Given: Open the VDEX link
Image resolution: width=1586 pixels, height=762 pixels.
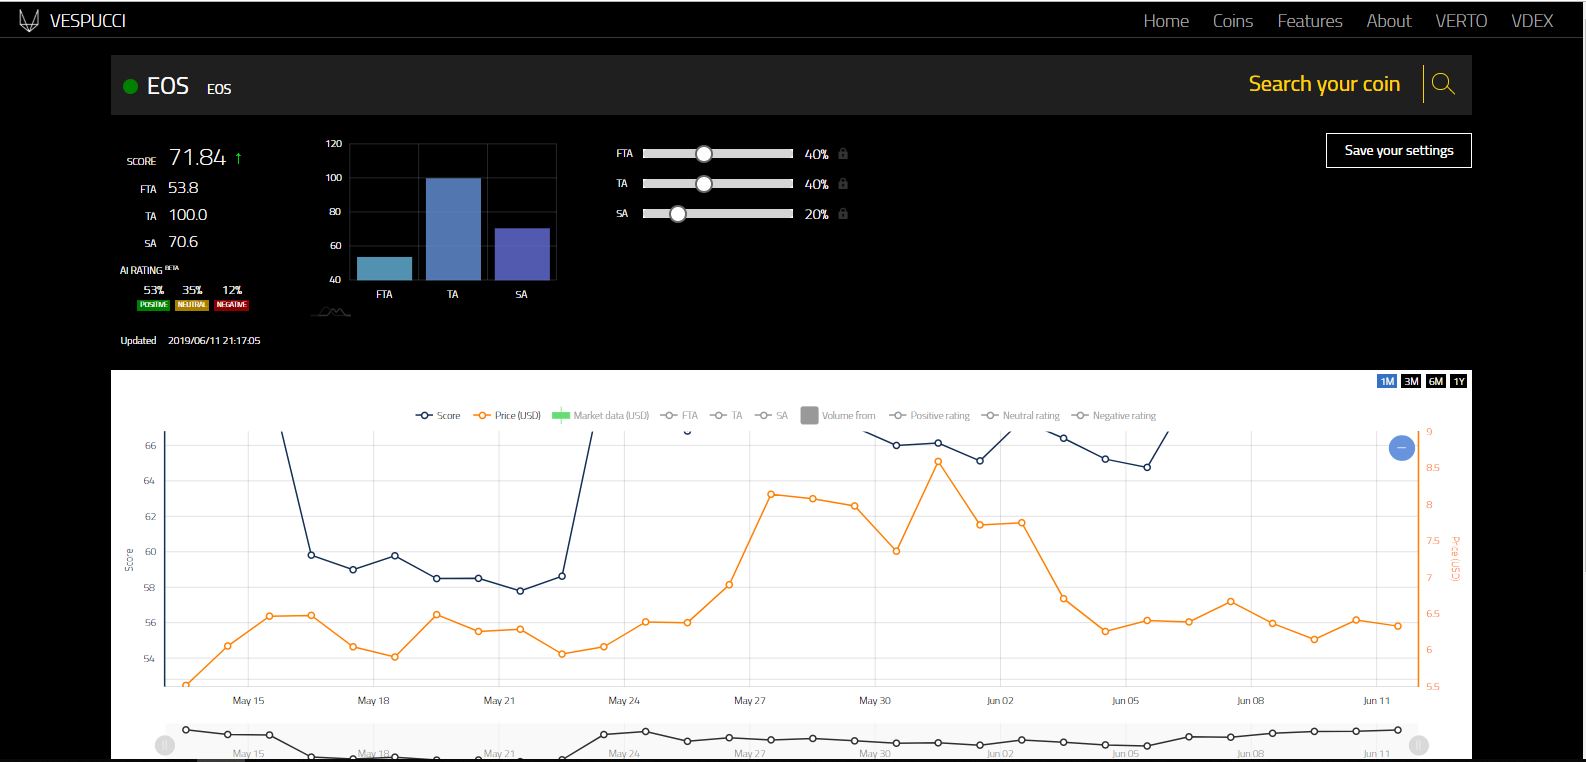Looking at the screenshot, I should click(1532, 21).
